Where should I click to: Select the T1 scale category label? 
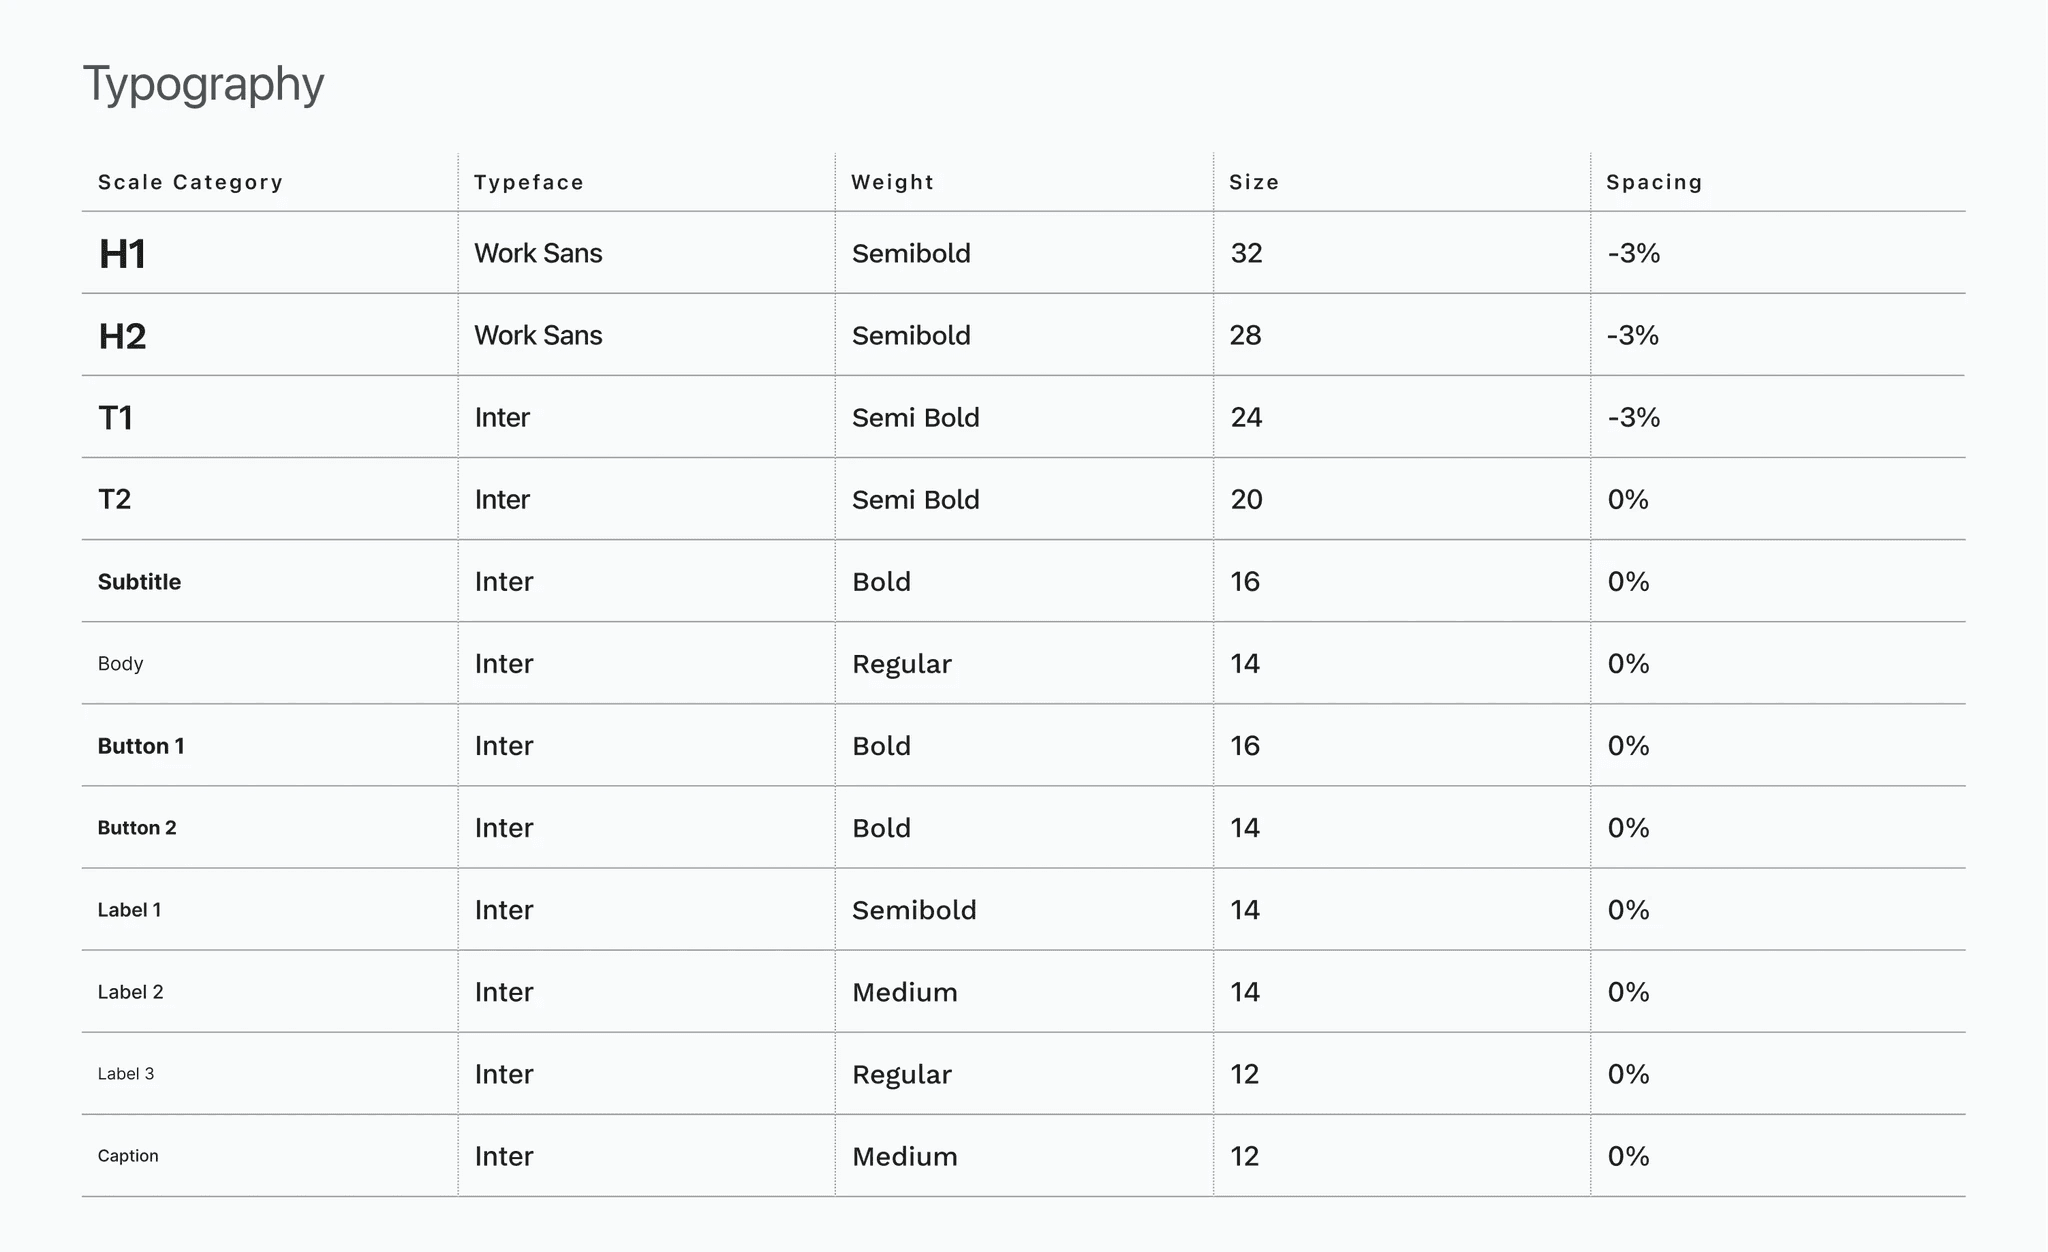pos(115,418)
